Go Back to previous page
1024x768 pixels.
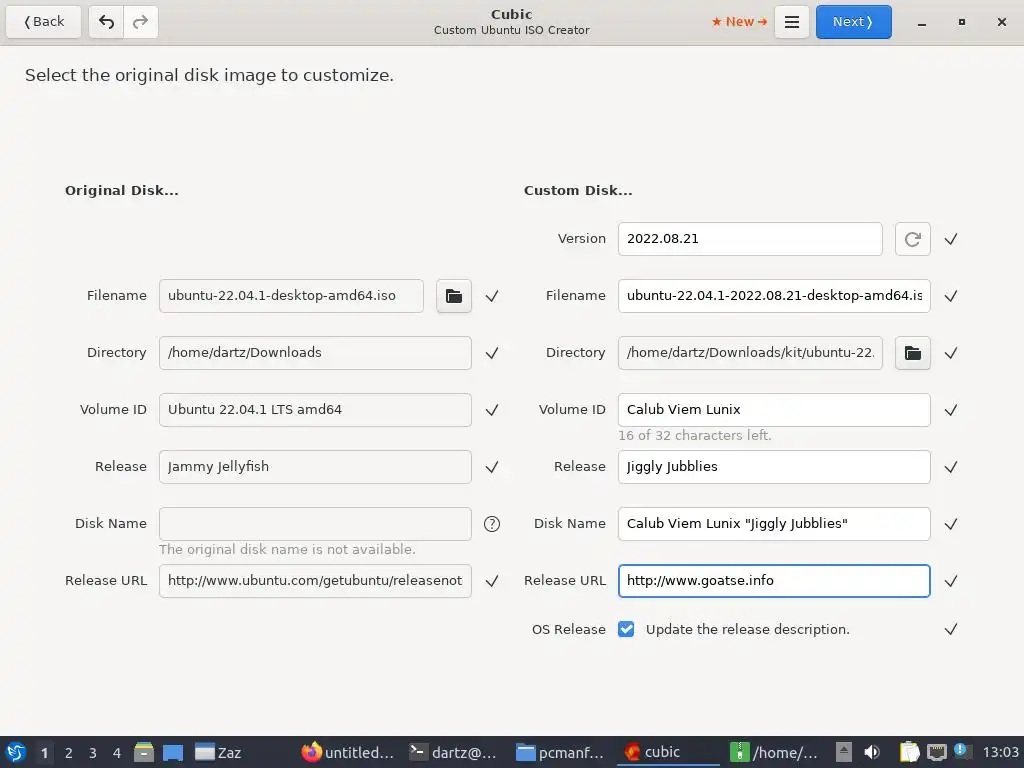coord(44,22)
